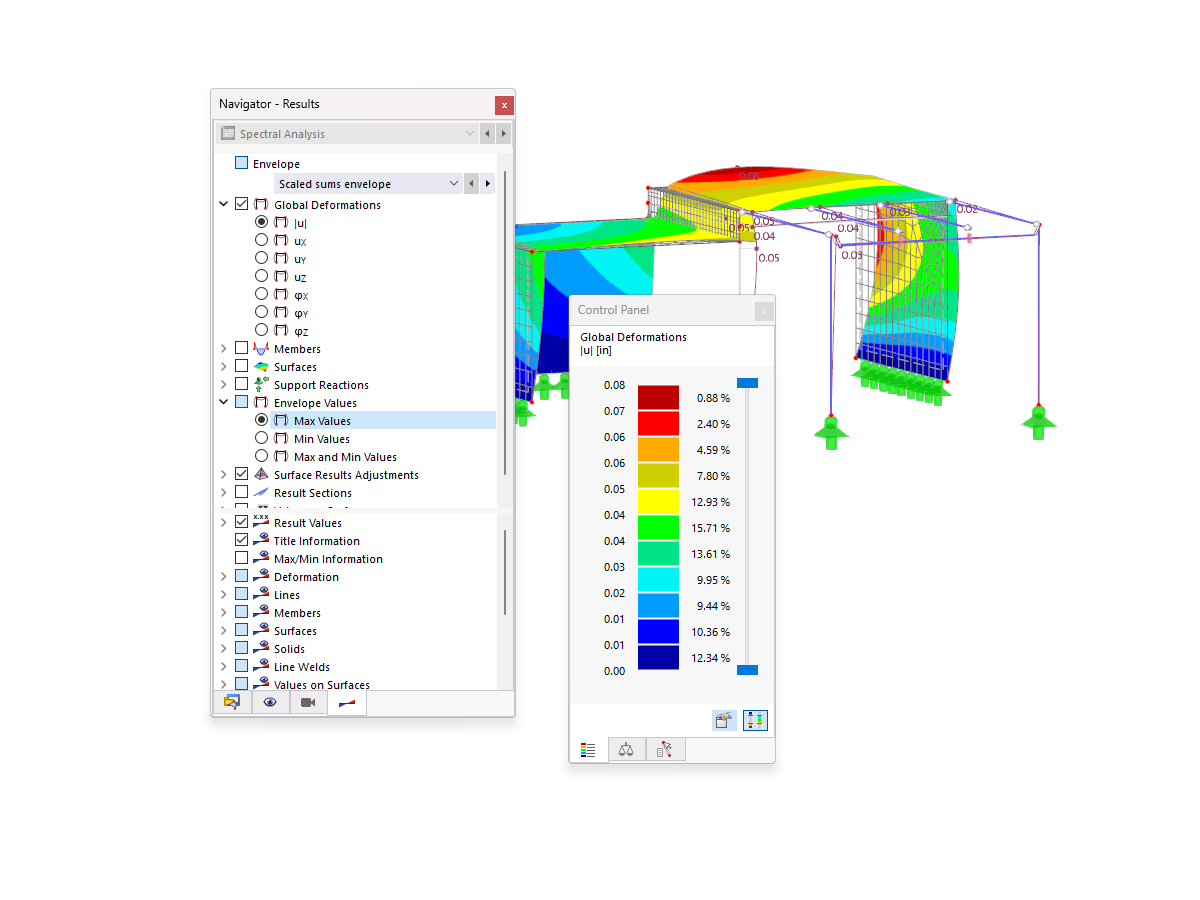Collapse the Envelope Values node
Image resolution: width=1200 pixels, height=900 pixels.
(x=224, y=403)
